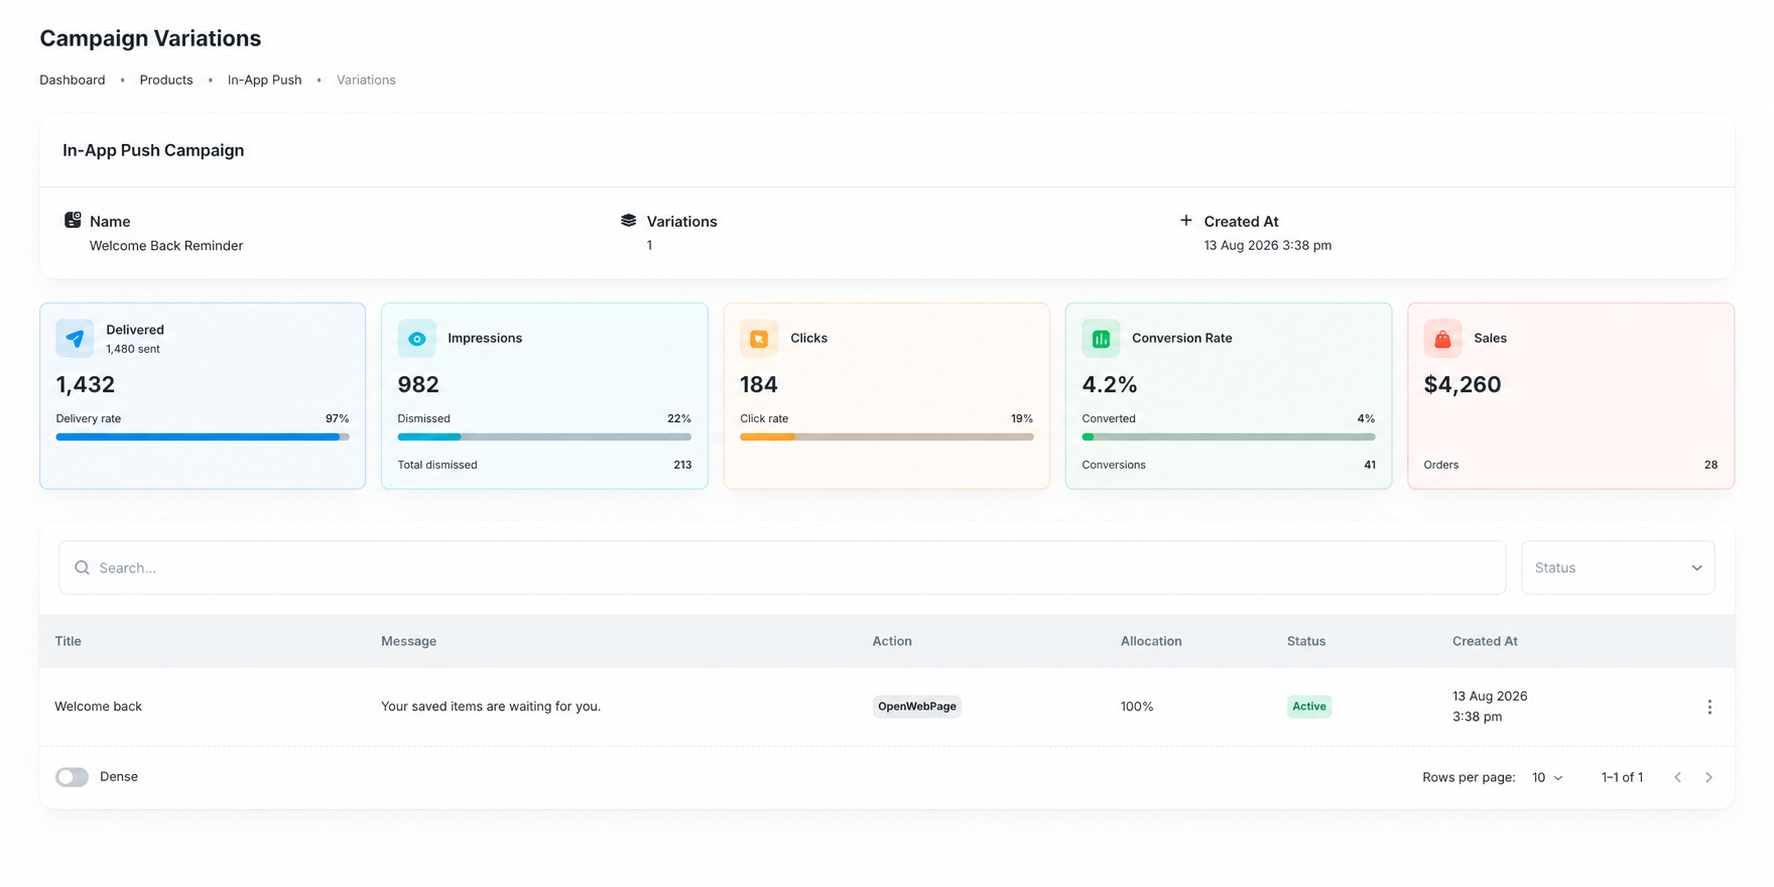The height and width of the screenshot is (887, 1774).
Task: Click the Click rate progress bar
Action: coord(887,437)
